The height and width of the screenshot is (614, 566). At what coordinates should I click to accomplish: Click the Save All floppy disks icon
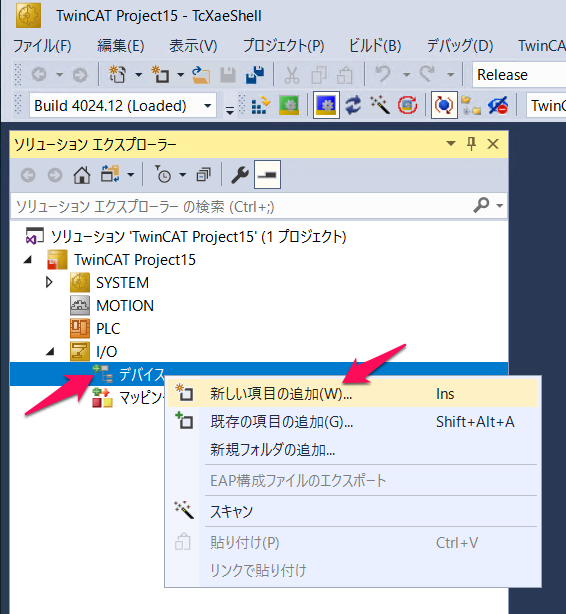point(255,74)
